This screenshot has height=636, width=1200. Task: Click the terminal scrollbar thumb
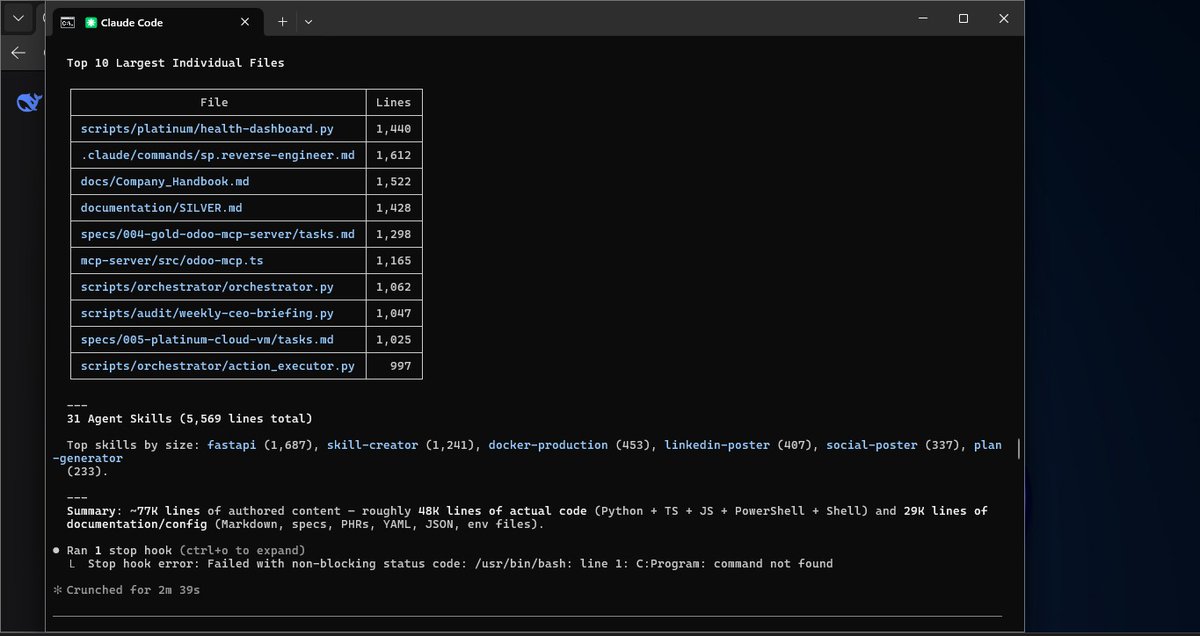(x=1019, y=448)
